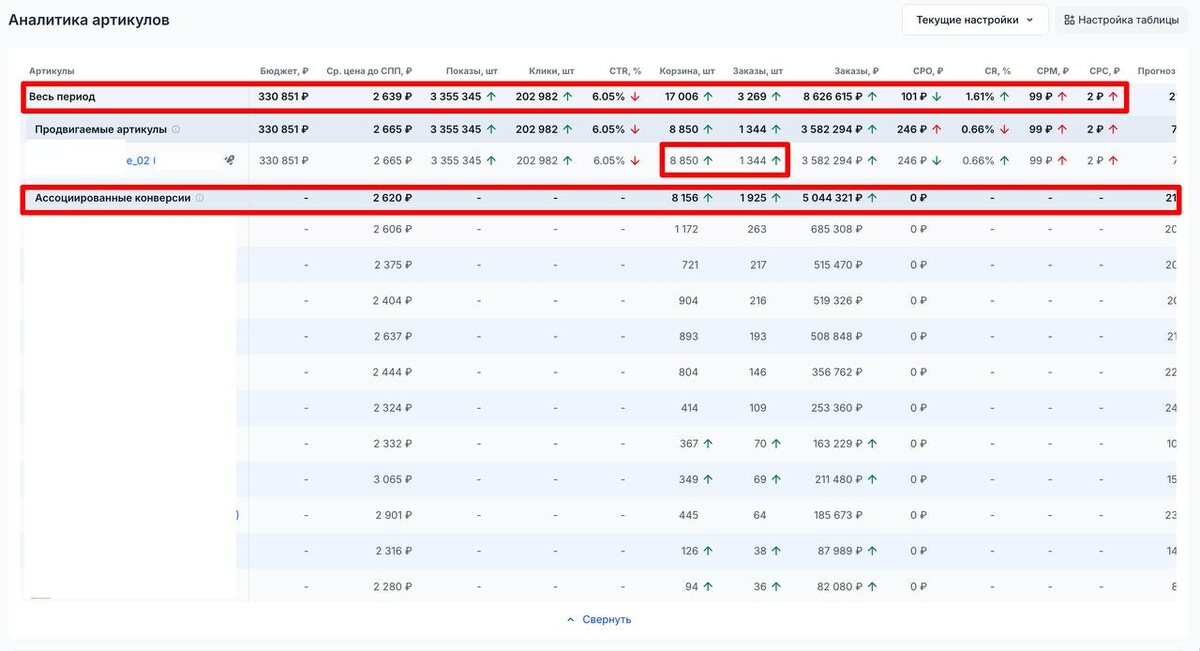The height and width of the screenshot is (651, 1200).
Task: Click the 904 basket cell
Action: tap(689, 301)
